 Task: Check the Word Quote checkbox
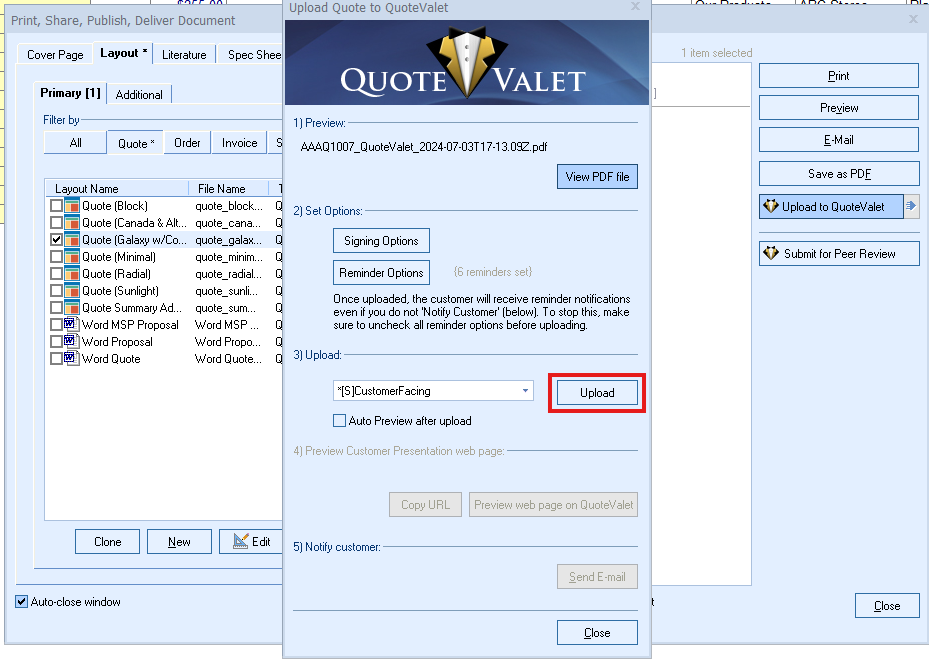click(x=56, y=359)
